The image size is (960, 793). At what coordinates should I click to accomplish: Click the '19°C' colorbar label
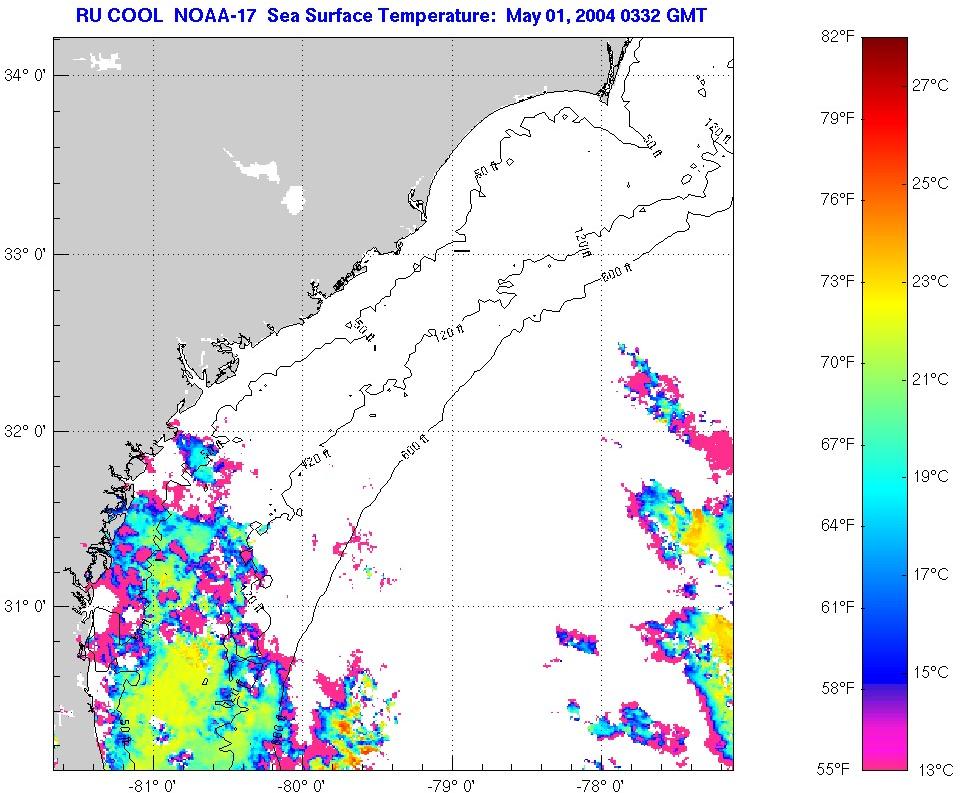pyautogui.click(x=931, y=476)
